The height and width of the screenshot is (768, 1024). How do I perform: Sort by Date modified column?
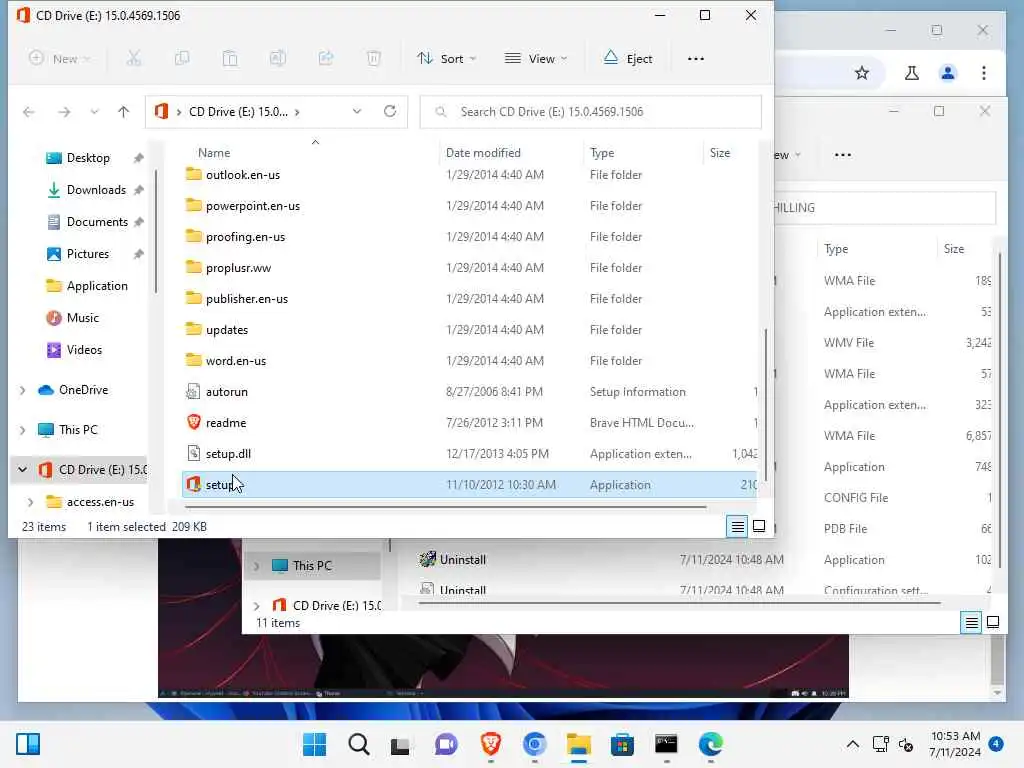tap(483, 153)
